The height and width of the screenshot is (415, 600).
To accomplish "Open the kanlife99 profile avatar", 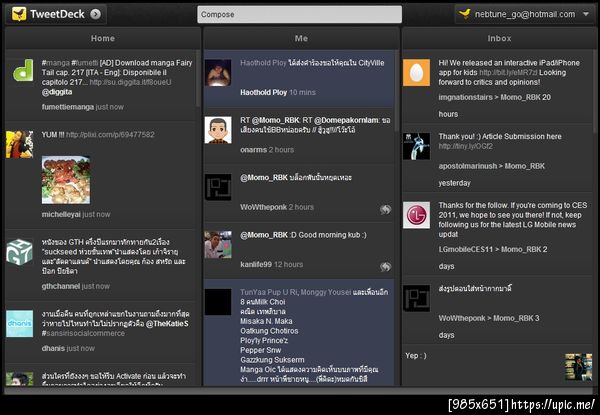I will pyautogui.click(x=218, y=245).
